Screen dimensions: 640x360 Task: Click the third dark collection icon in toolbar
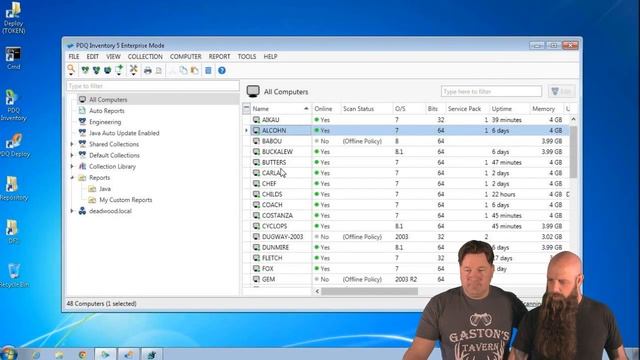tap(107, 70)
